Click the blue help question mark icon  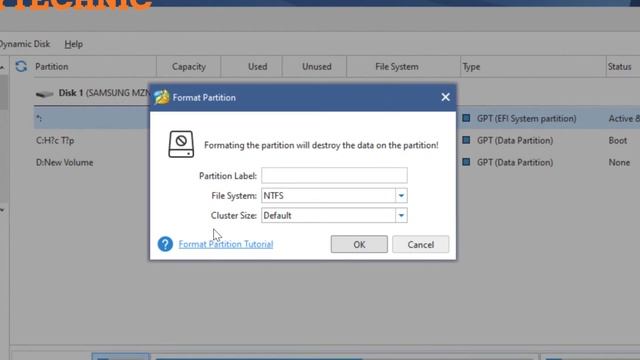point(165,244)
